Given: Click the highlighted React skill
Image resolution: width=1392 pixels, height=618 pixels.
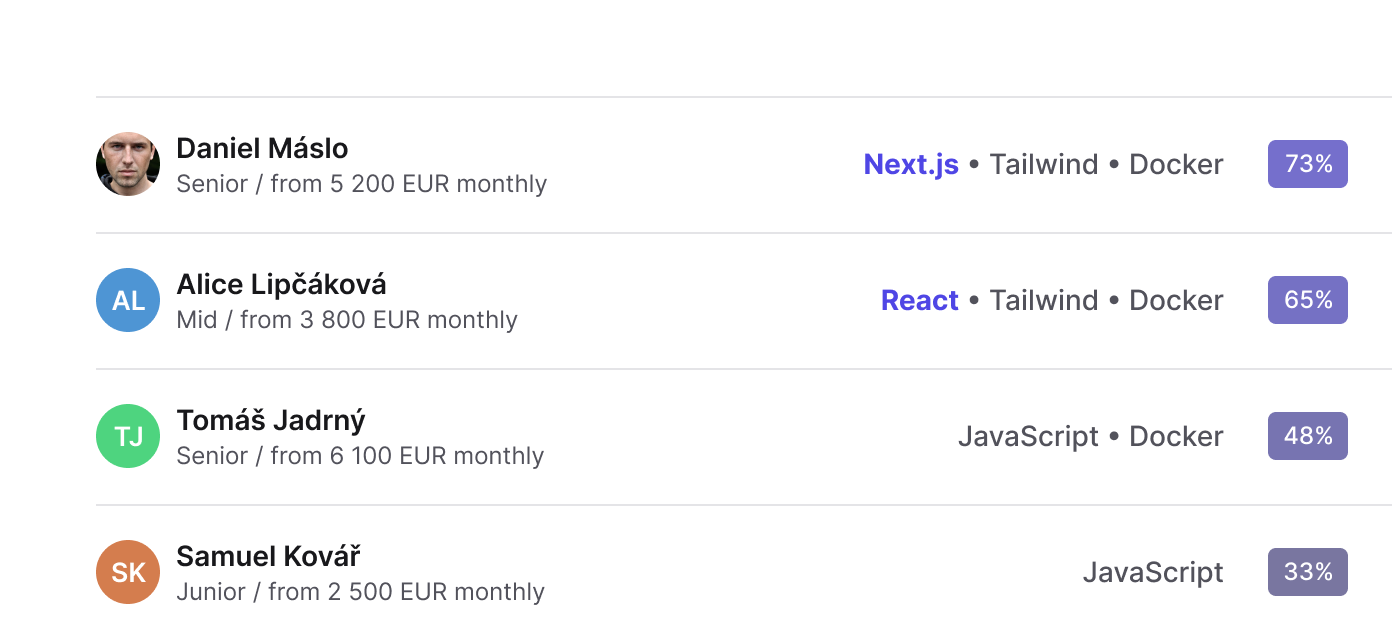Looking at the screenshot, I should tap(920, 300).
